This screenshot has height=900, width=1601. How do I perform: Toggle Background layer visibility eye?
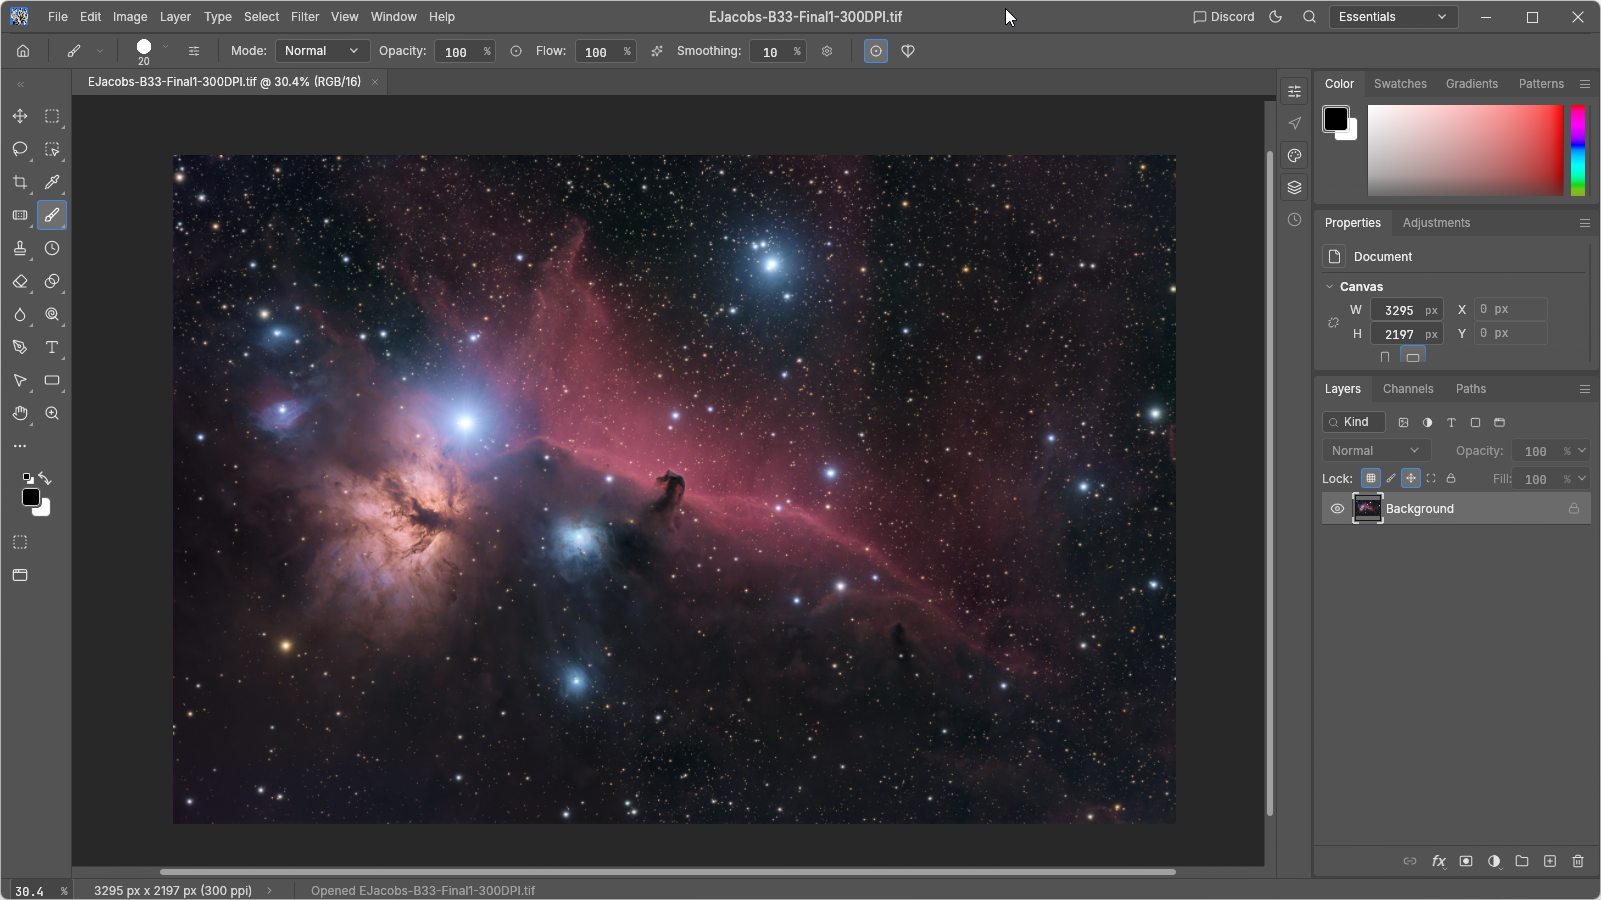[x=1337, y=509]
